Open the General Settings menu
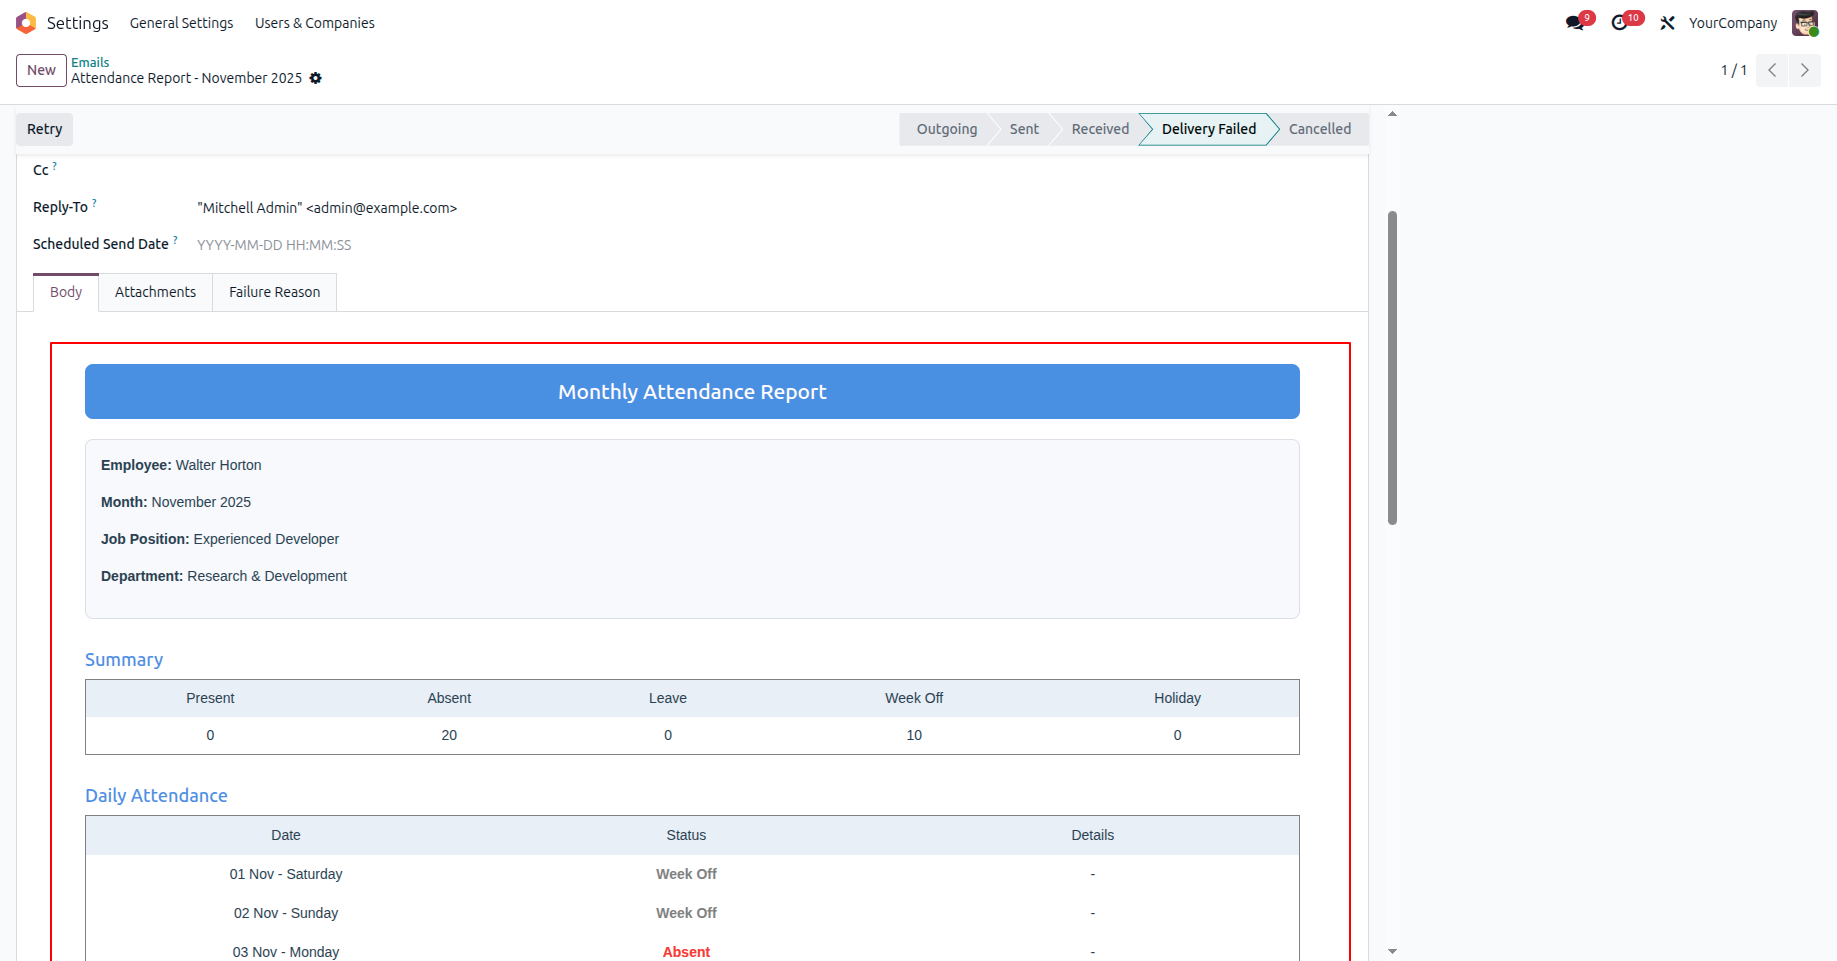Viewport: 1837px width, 961px height. 181,22
